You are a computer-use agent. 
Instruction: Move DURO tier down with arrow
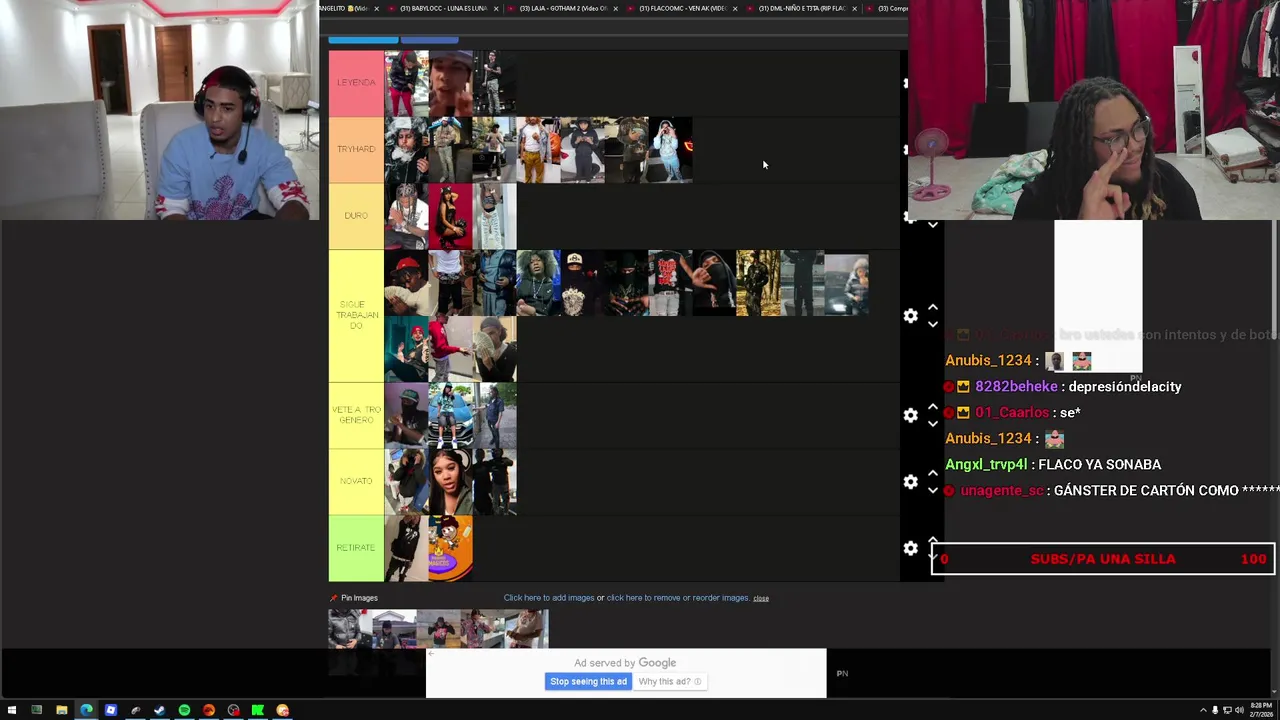pos(933,225)
